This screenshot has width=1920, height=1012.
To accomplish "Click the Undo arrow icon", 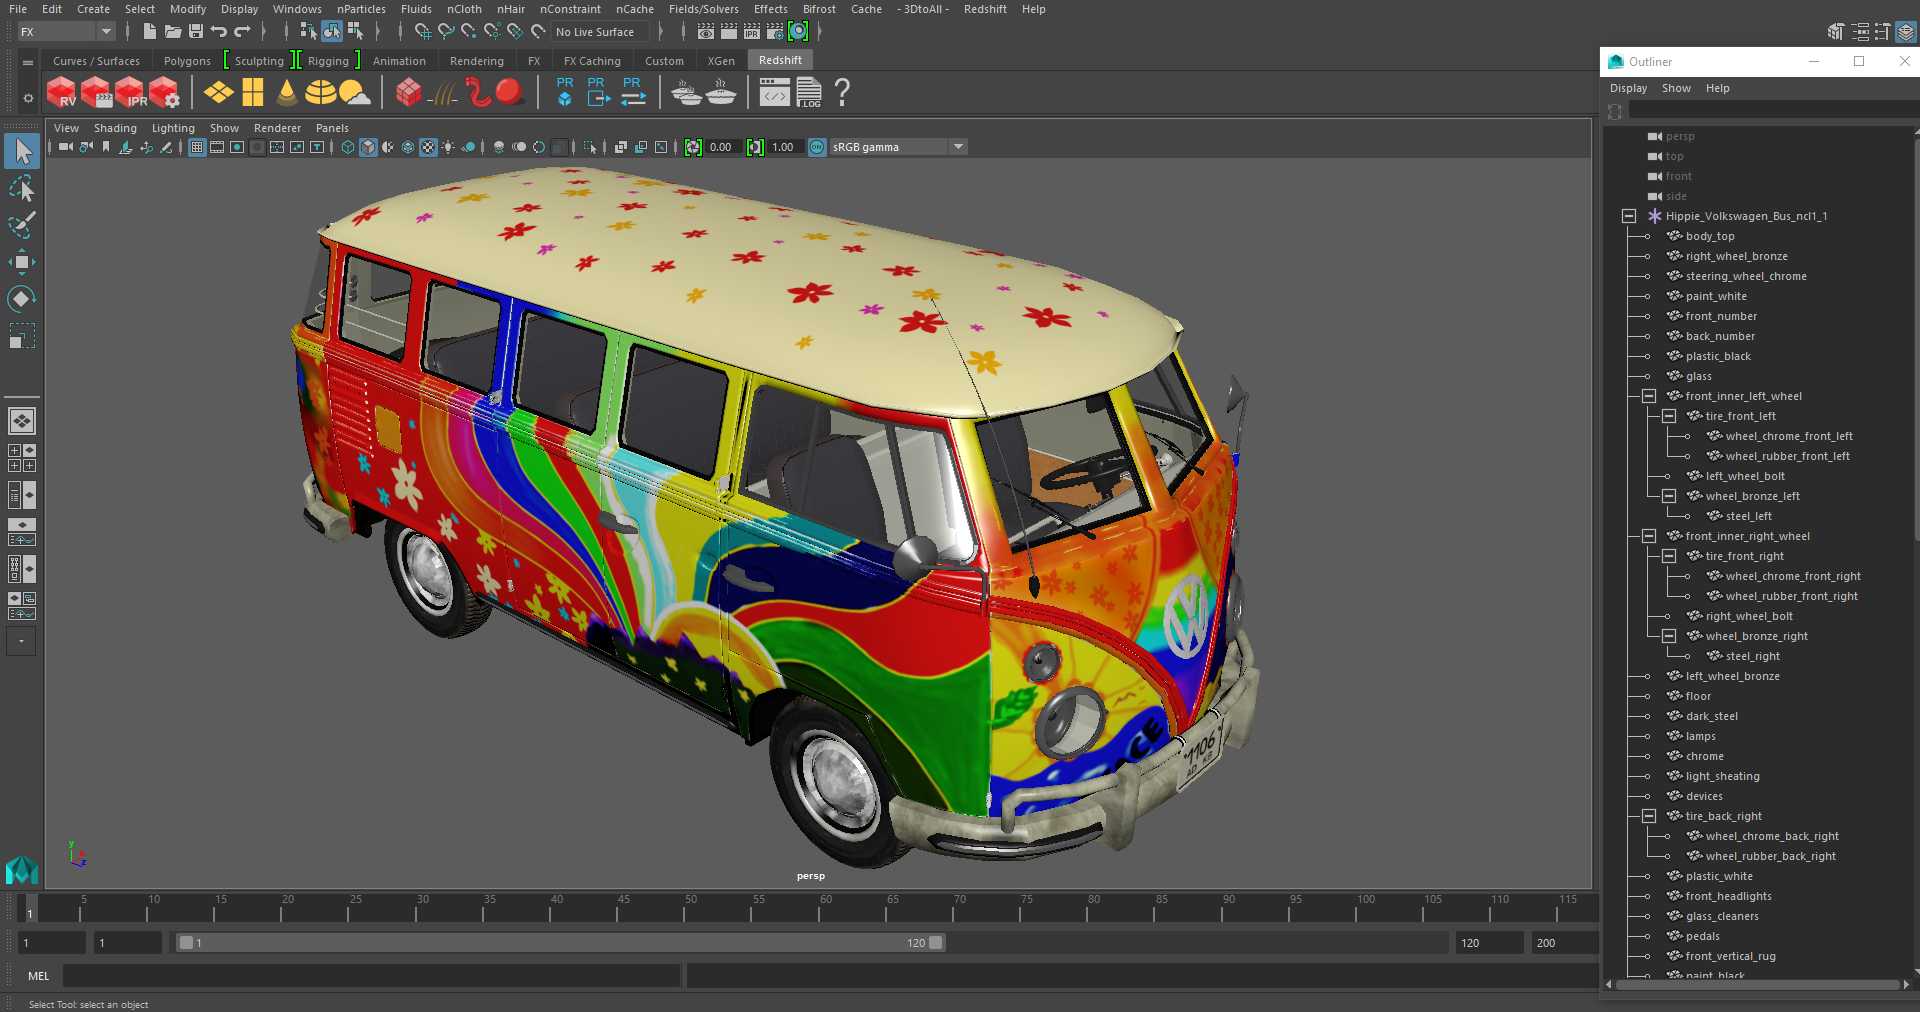I will point(219,32).
